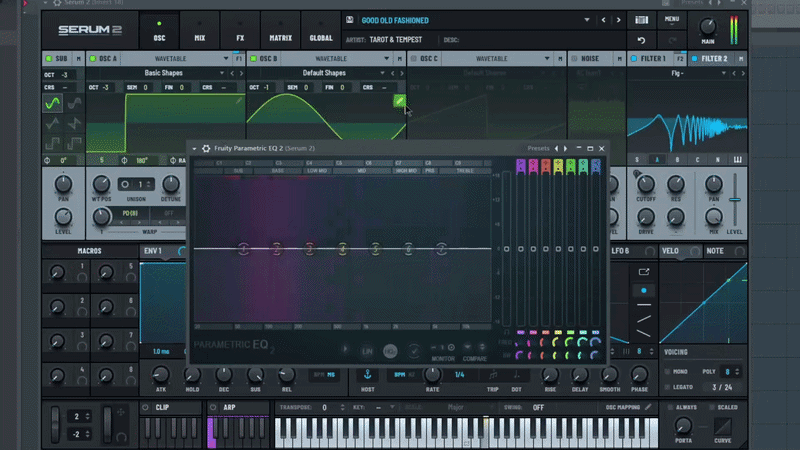The image size is (800, 450).
Task: Click the LIN button in Parametric EQ
Action: coord(366,351)
